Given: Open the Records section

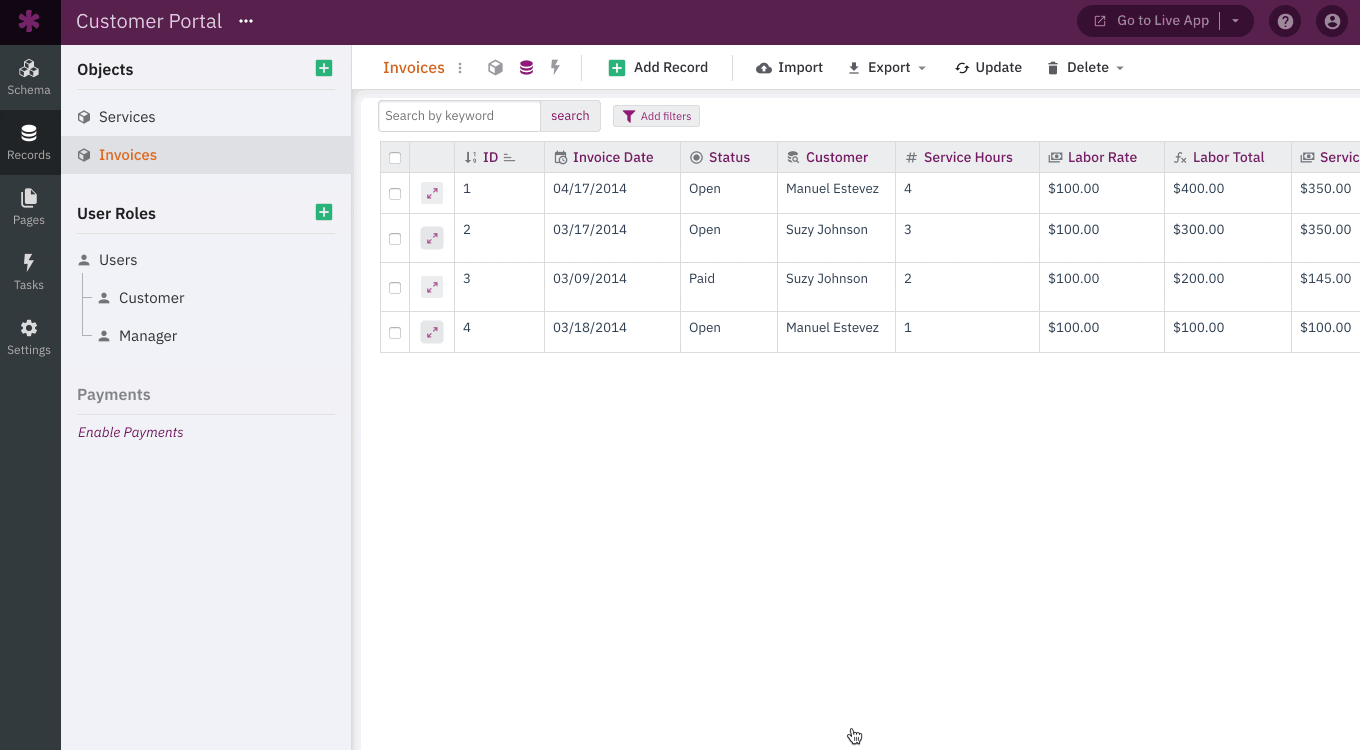Looking at the screenshot, I should pyautogui.click(x=29, y=142).
